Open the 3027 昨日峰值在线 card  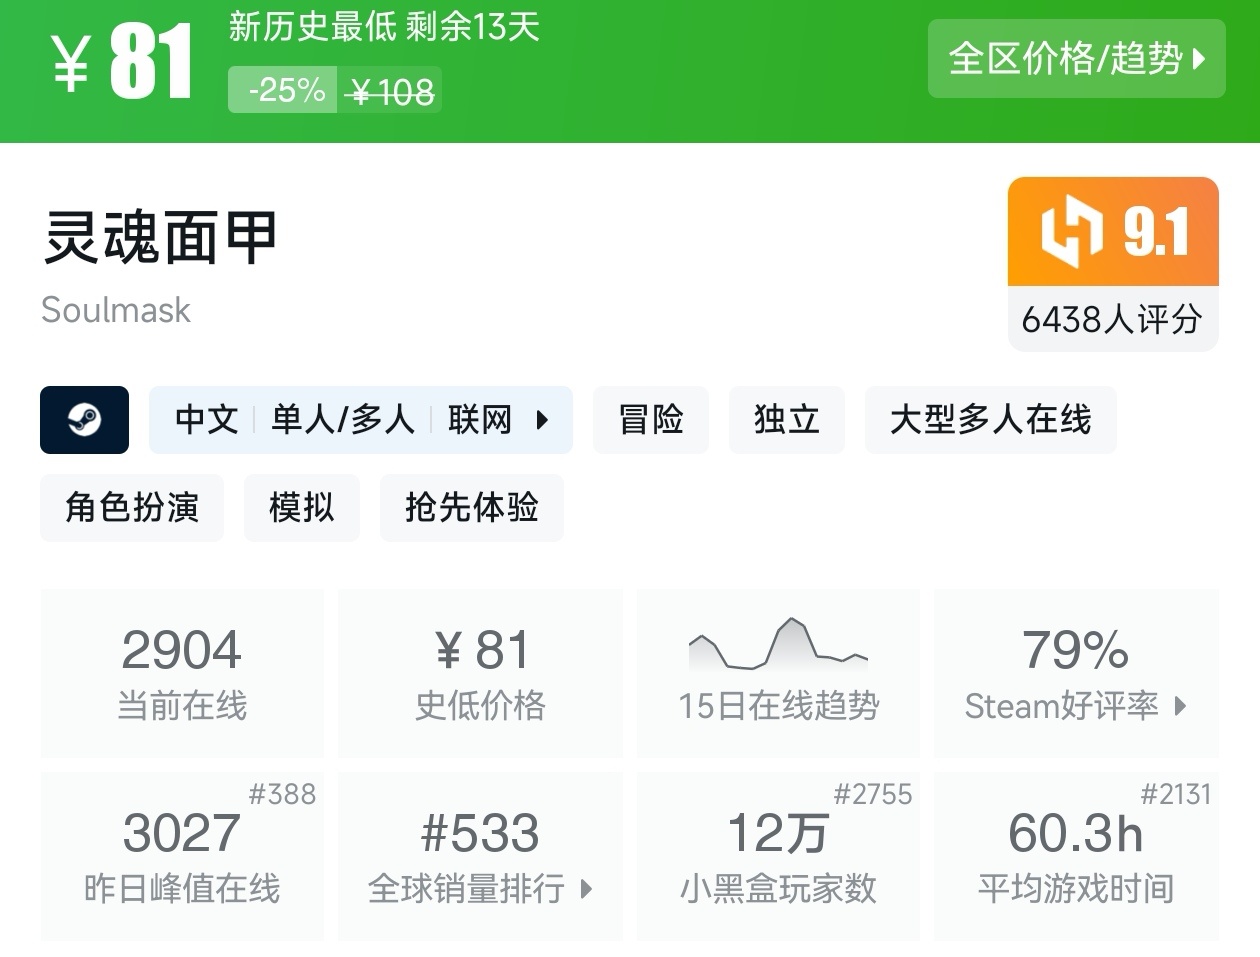[x=182, y=856]
